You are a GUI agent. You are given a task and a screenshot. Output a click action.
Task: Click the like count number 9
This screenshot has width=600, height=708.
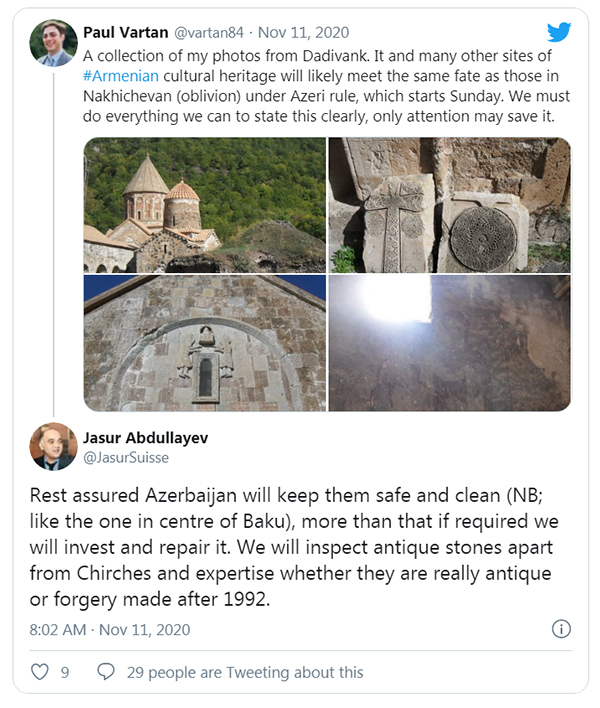coord(65,672)
